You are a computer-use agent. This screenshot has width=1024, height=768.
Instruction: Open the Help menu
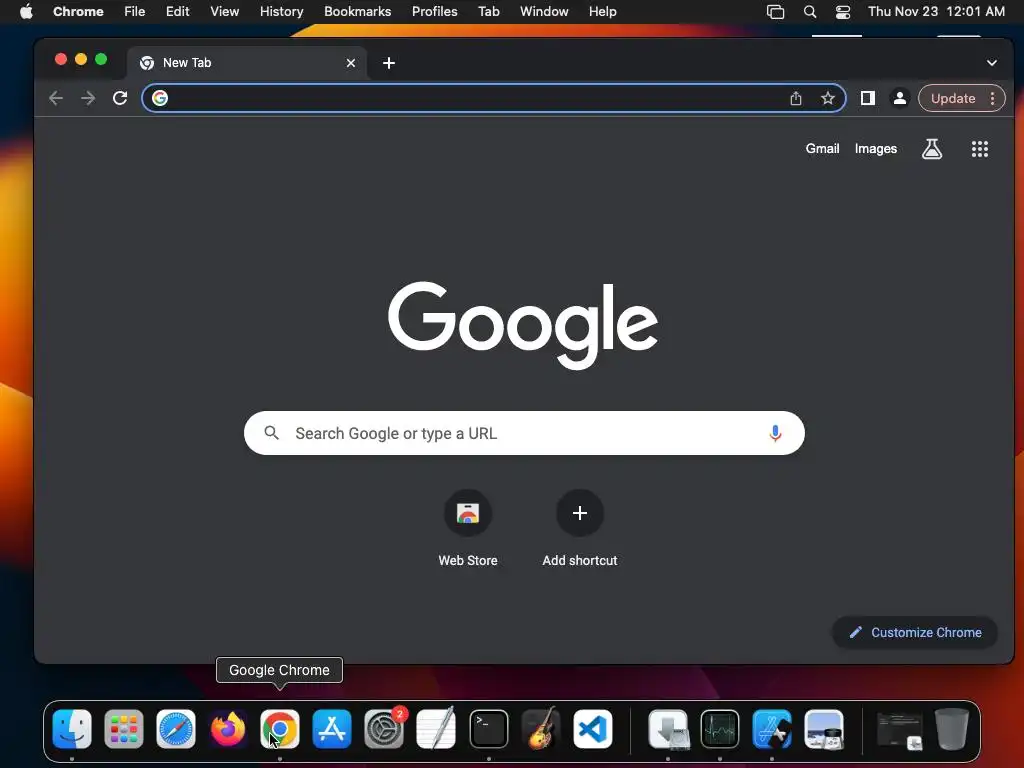tap(602, 11)
